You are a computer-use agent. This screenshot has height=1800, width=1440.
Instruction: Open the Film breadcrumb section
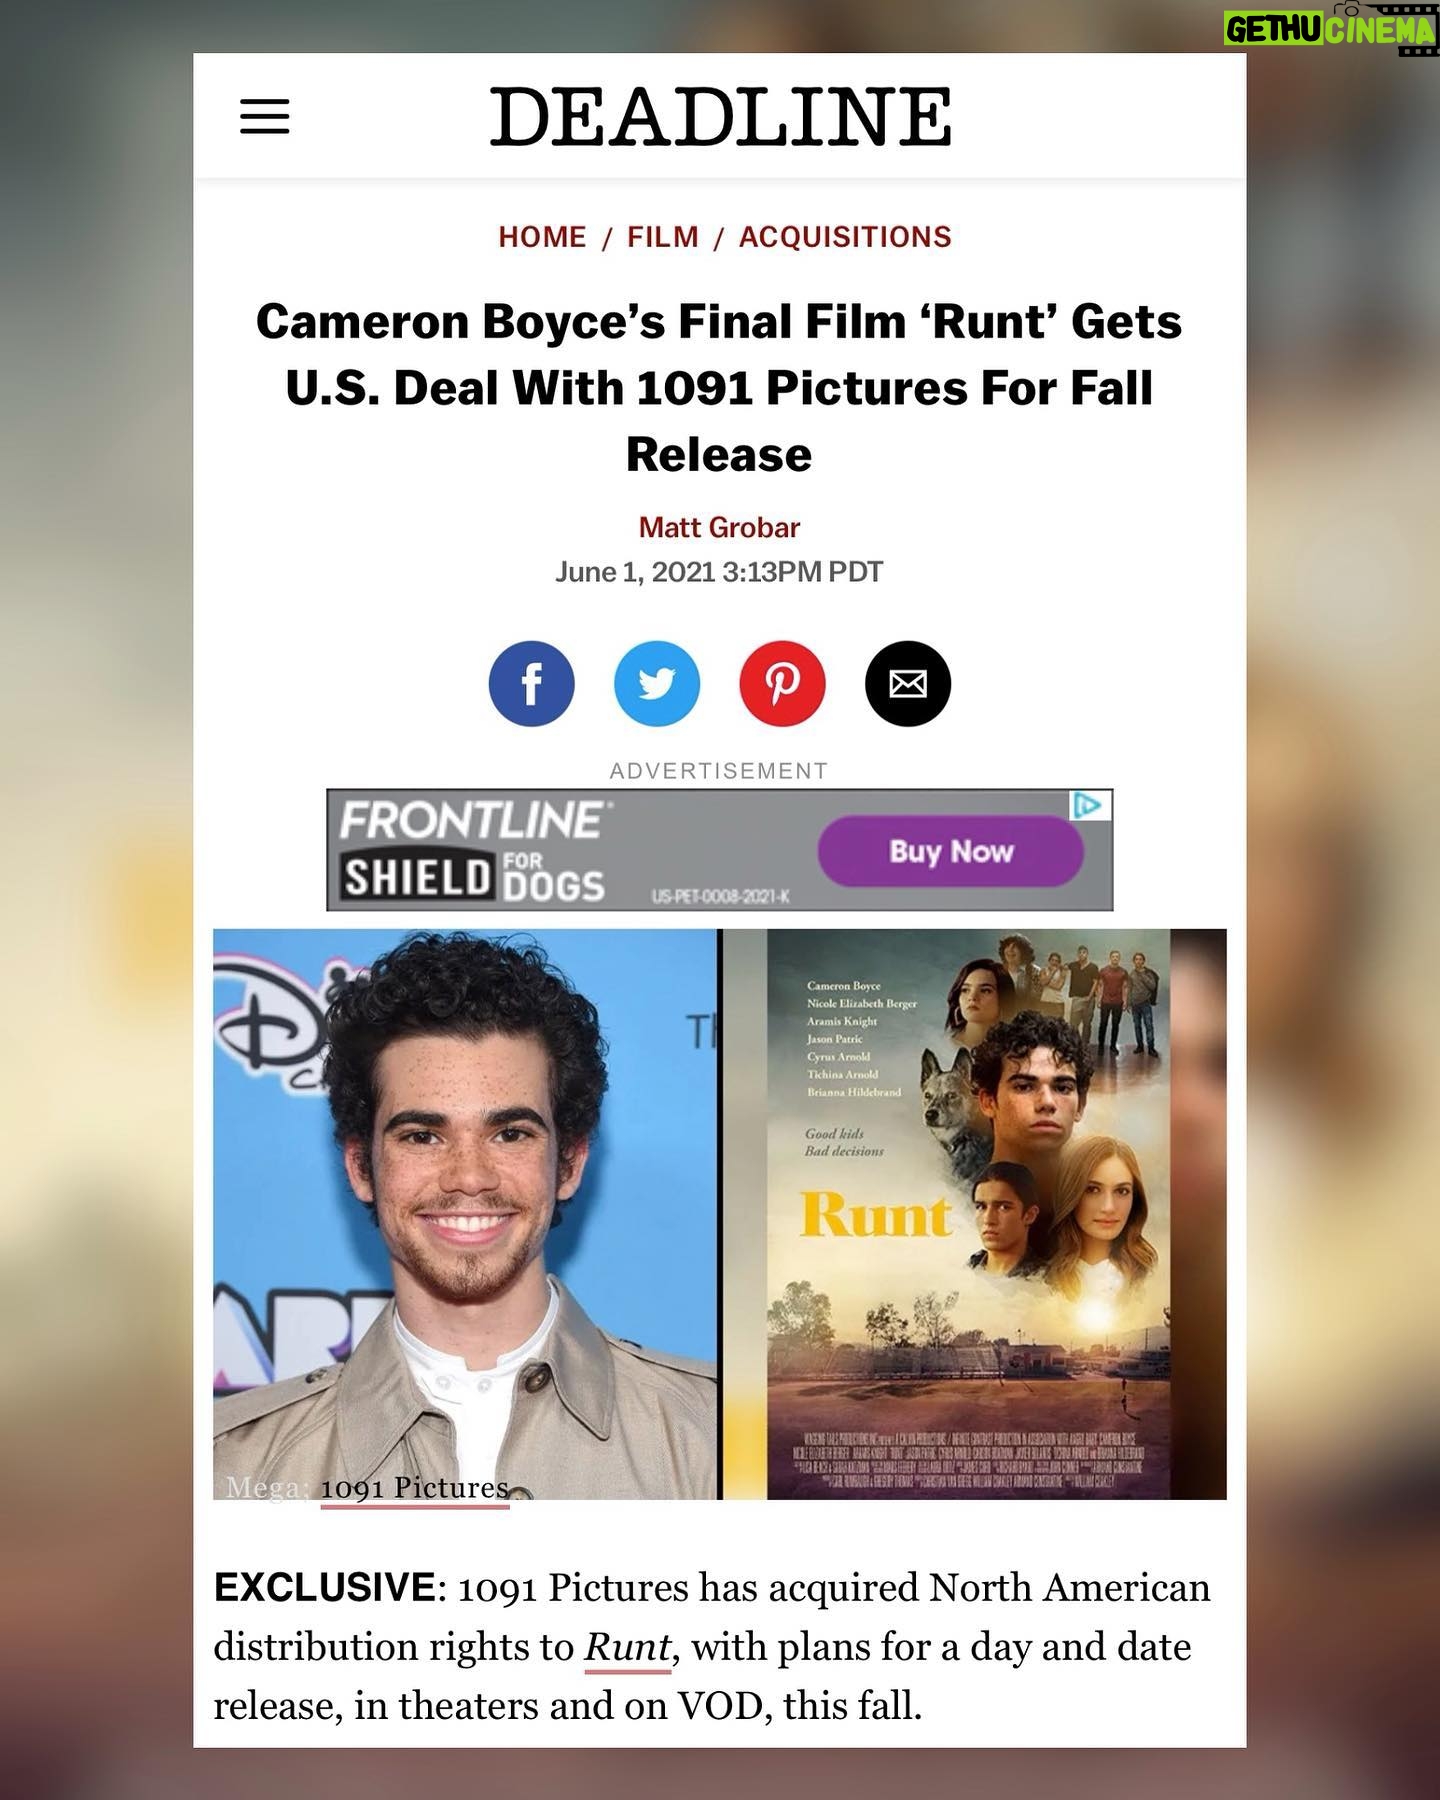pos(663,237)
